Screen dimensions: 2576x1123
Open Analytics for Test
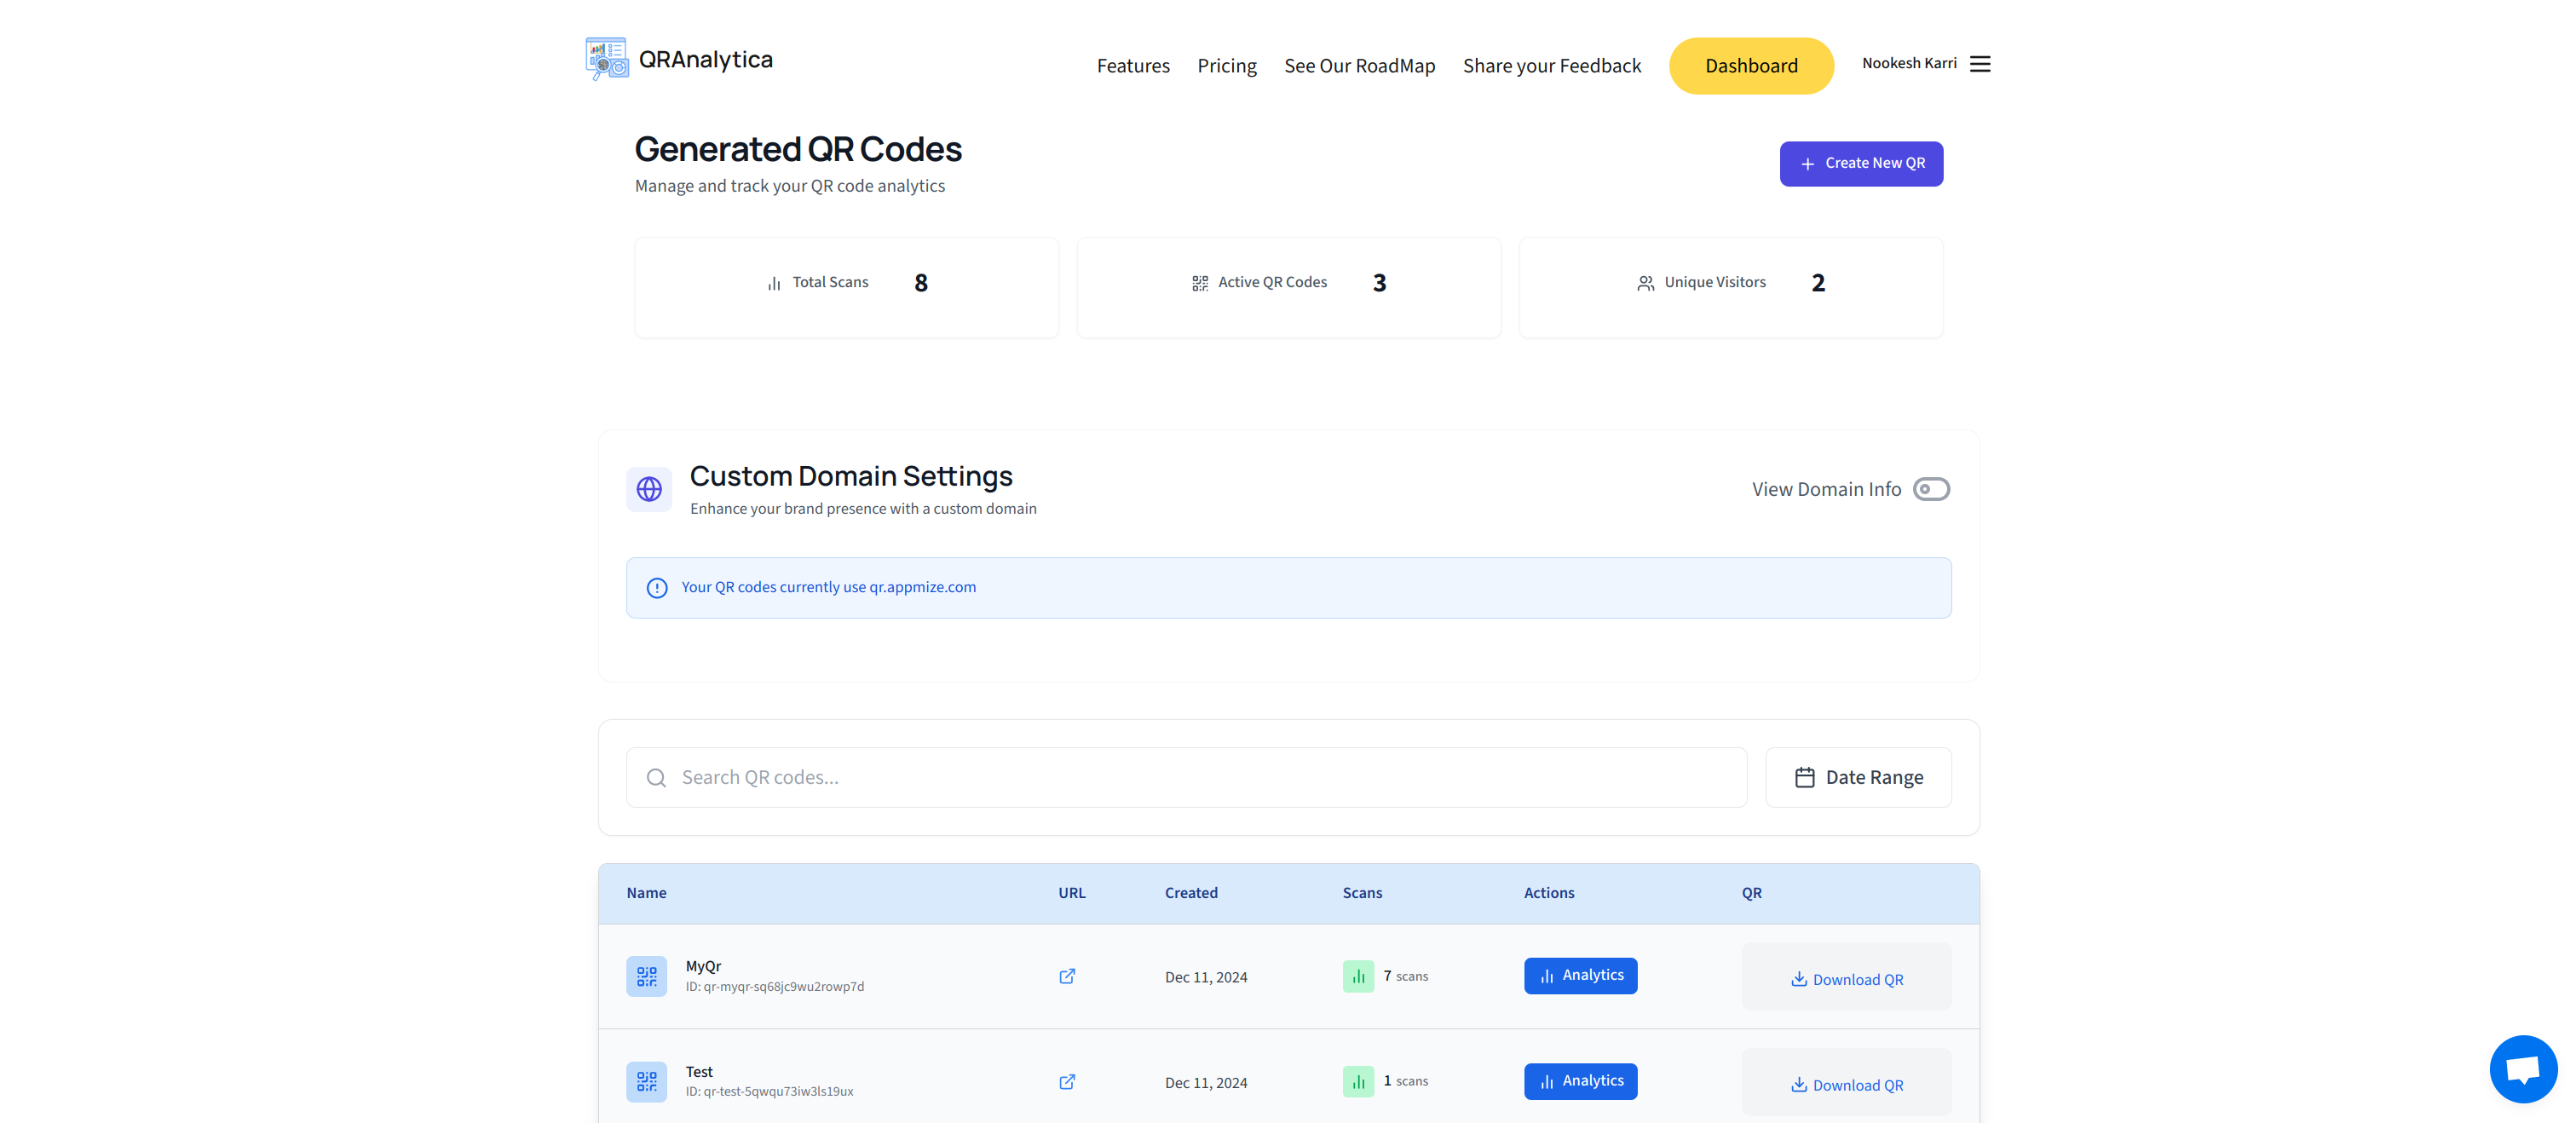point(1580,1081)
